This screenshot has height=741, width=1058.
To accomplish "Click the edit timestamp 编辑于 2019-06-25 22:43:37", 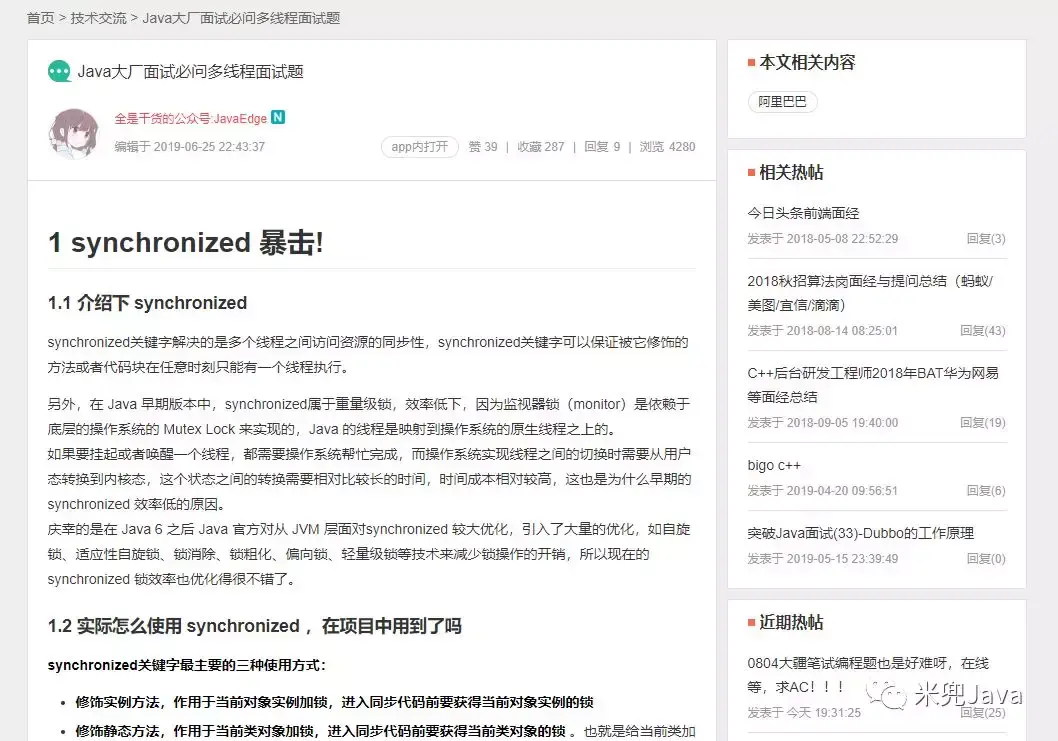I will pyautogui.click(x=190, y=146).
